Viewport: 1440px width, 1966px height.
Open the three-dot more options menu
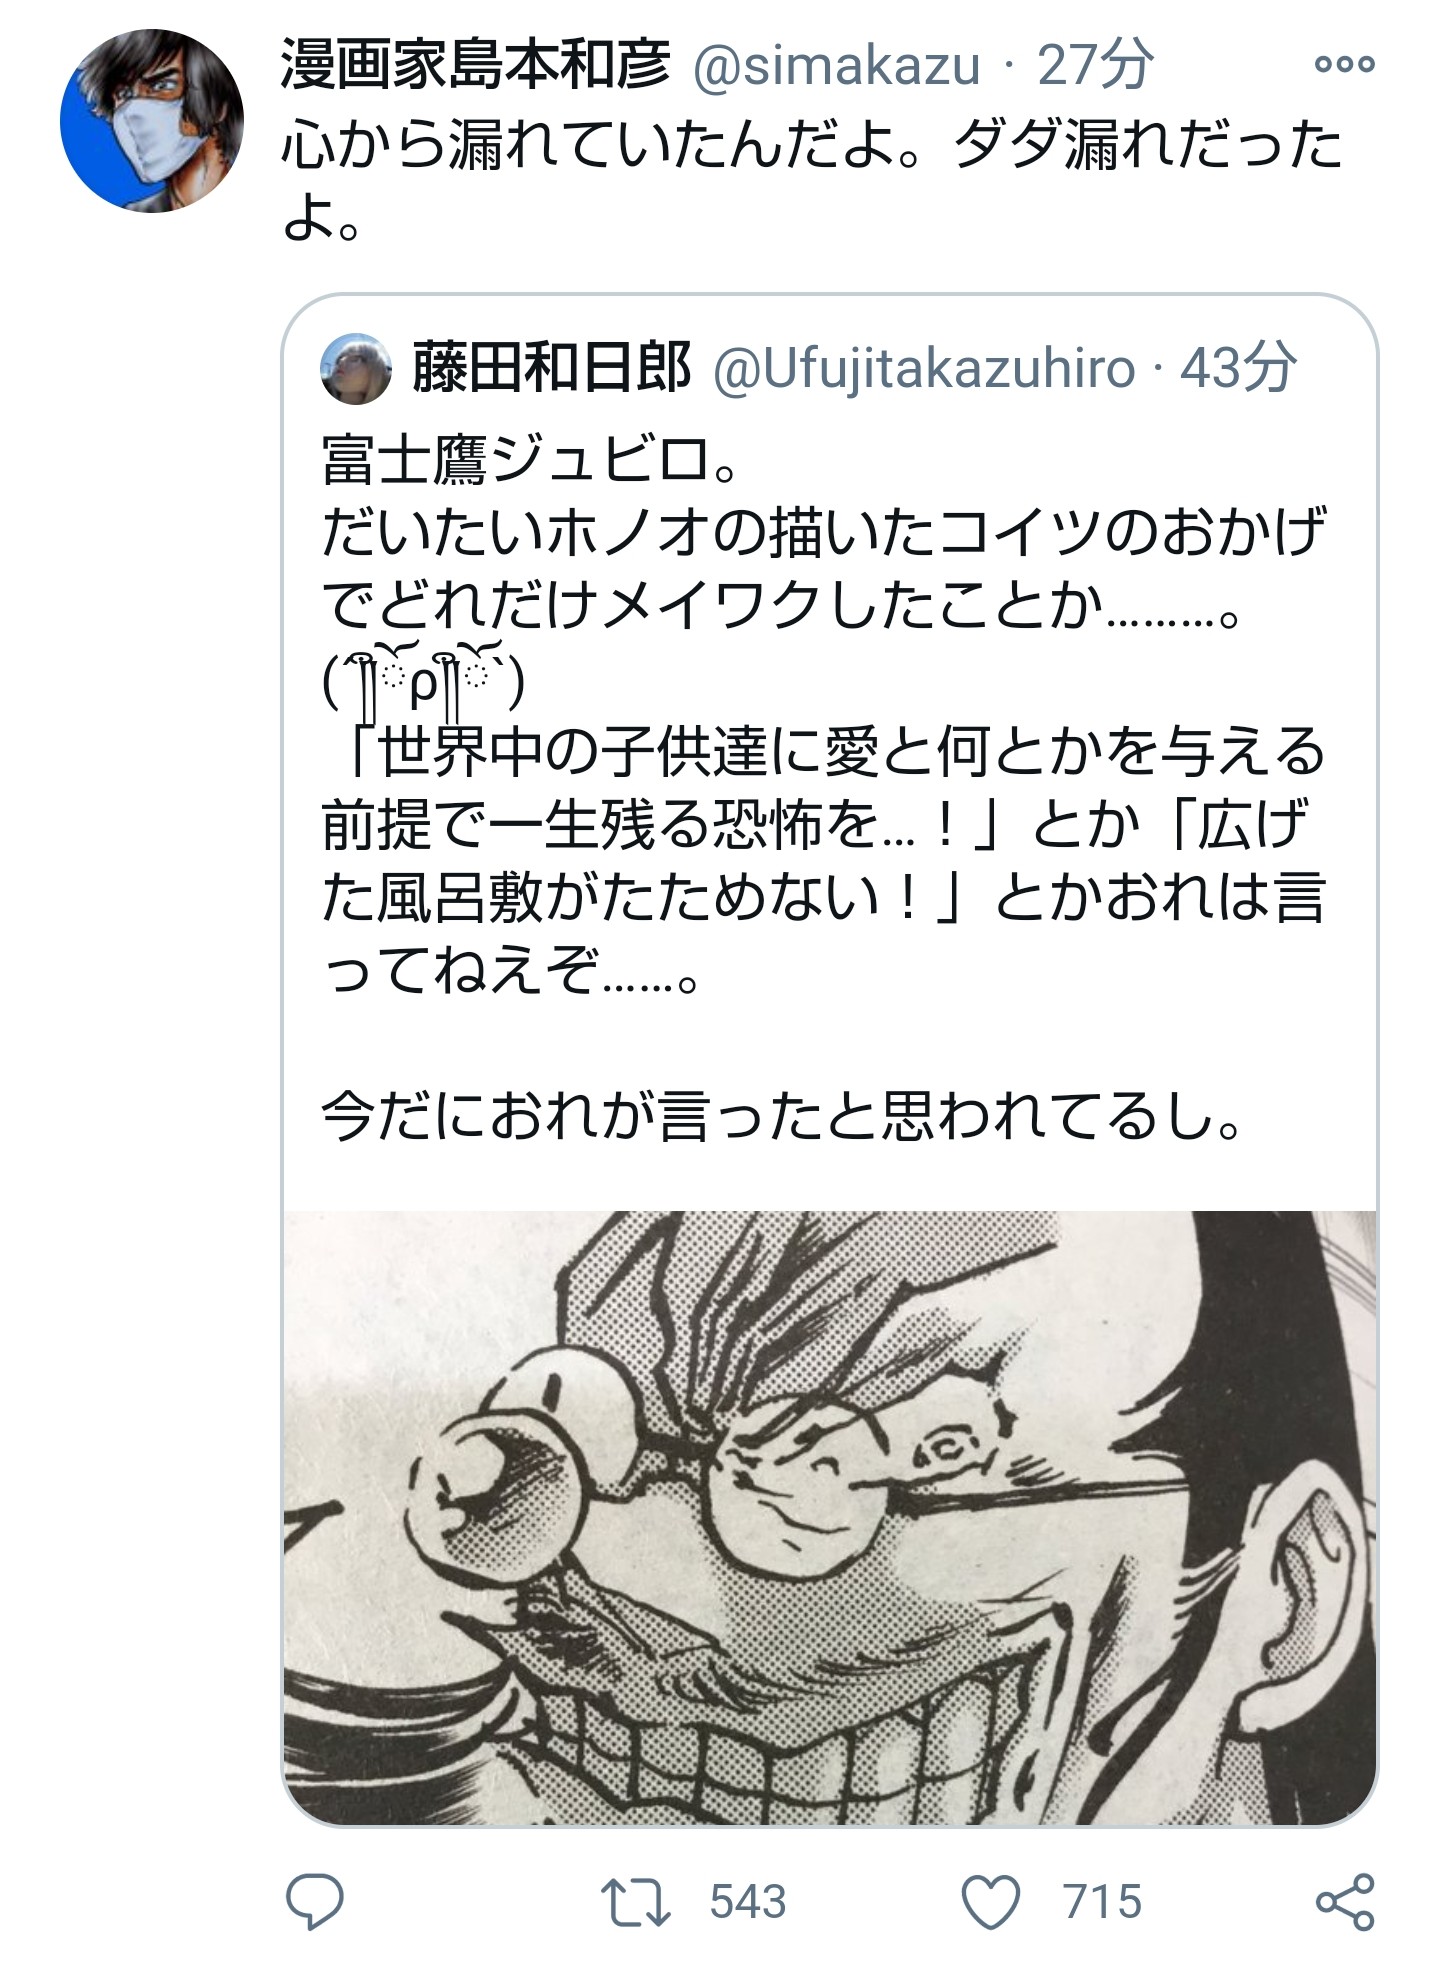click(x=1344, y=65)
